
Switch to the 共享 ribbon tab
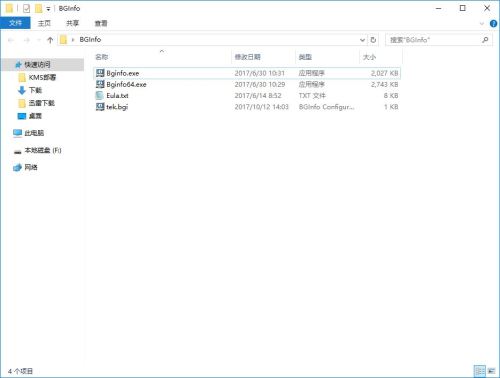click(x=72, y=23)
